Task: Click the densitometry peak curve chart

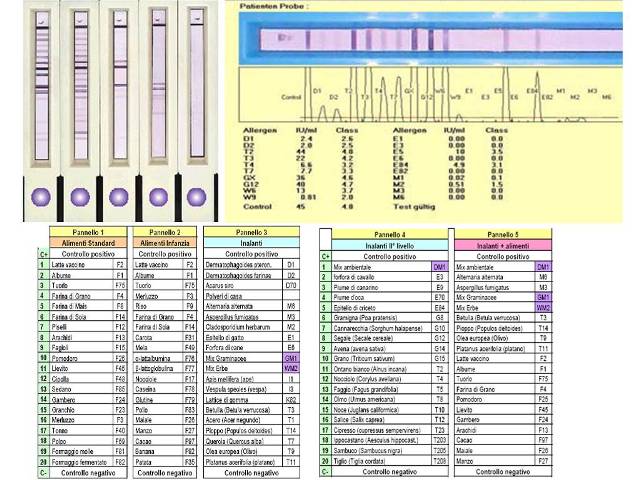Action: coord(431,95)
